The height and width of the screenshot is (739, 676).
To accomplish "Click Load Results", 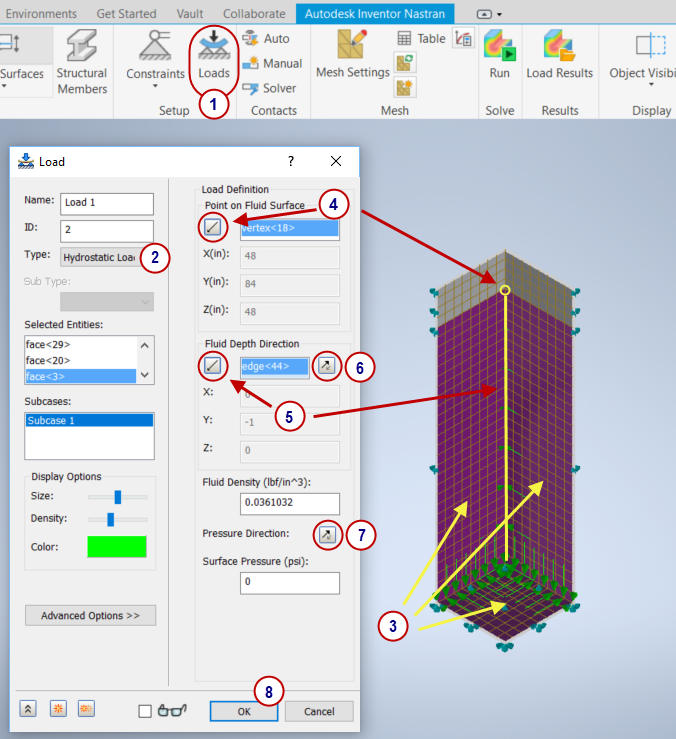I will [x=560, y=54].
